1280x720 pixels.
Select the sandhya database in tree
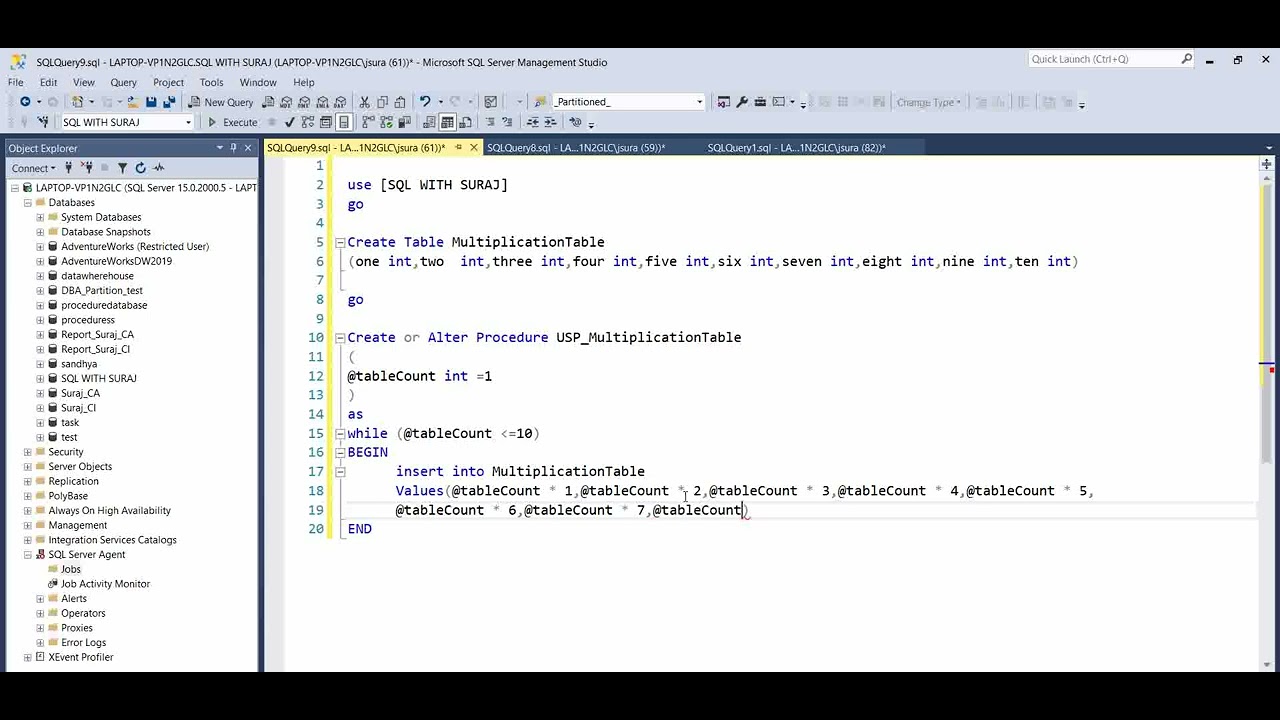[x=79, y=364]
